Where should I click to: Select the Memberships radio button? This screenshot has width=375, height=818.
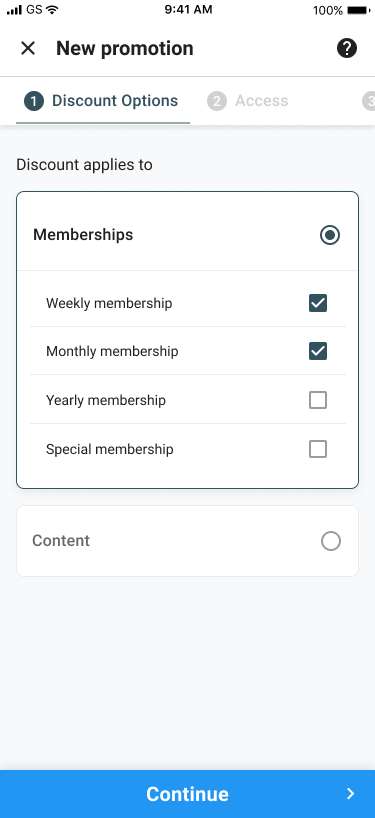(x=330, y=235)
